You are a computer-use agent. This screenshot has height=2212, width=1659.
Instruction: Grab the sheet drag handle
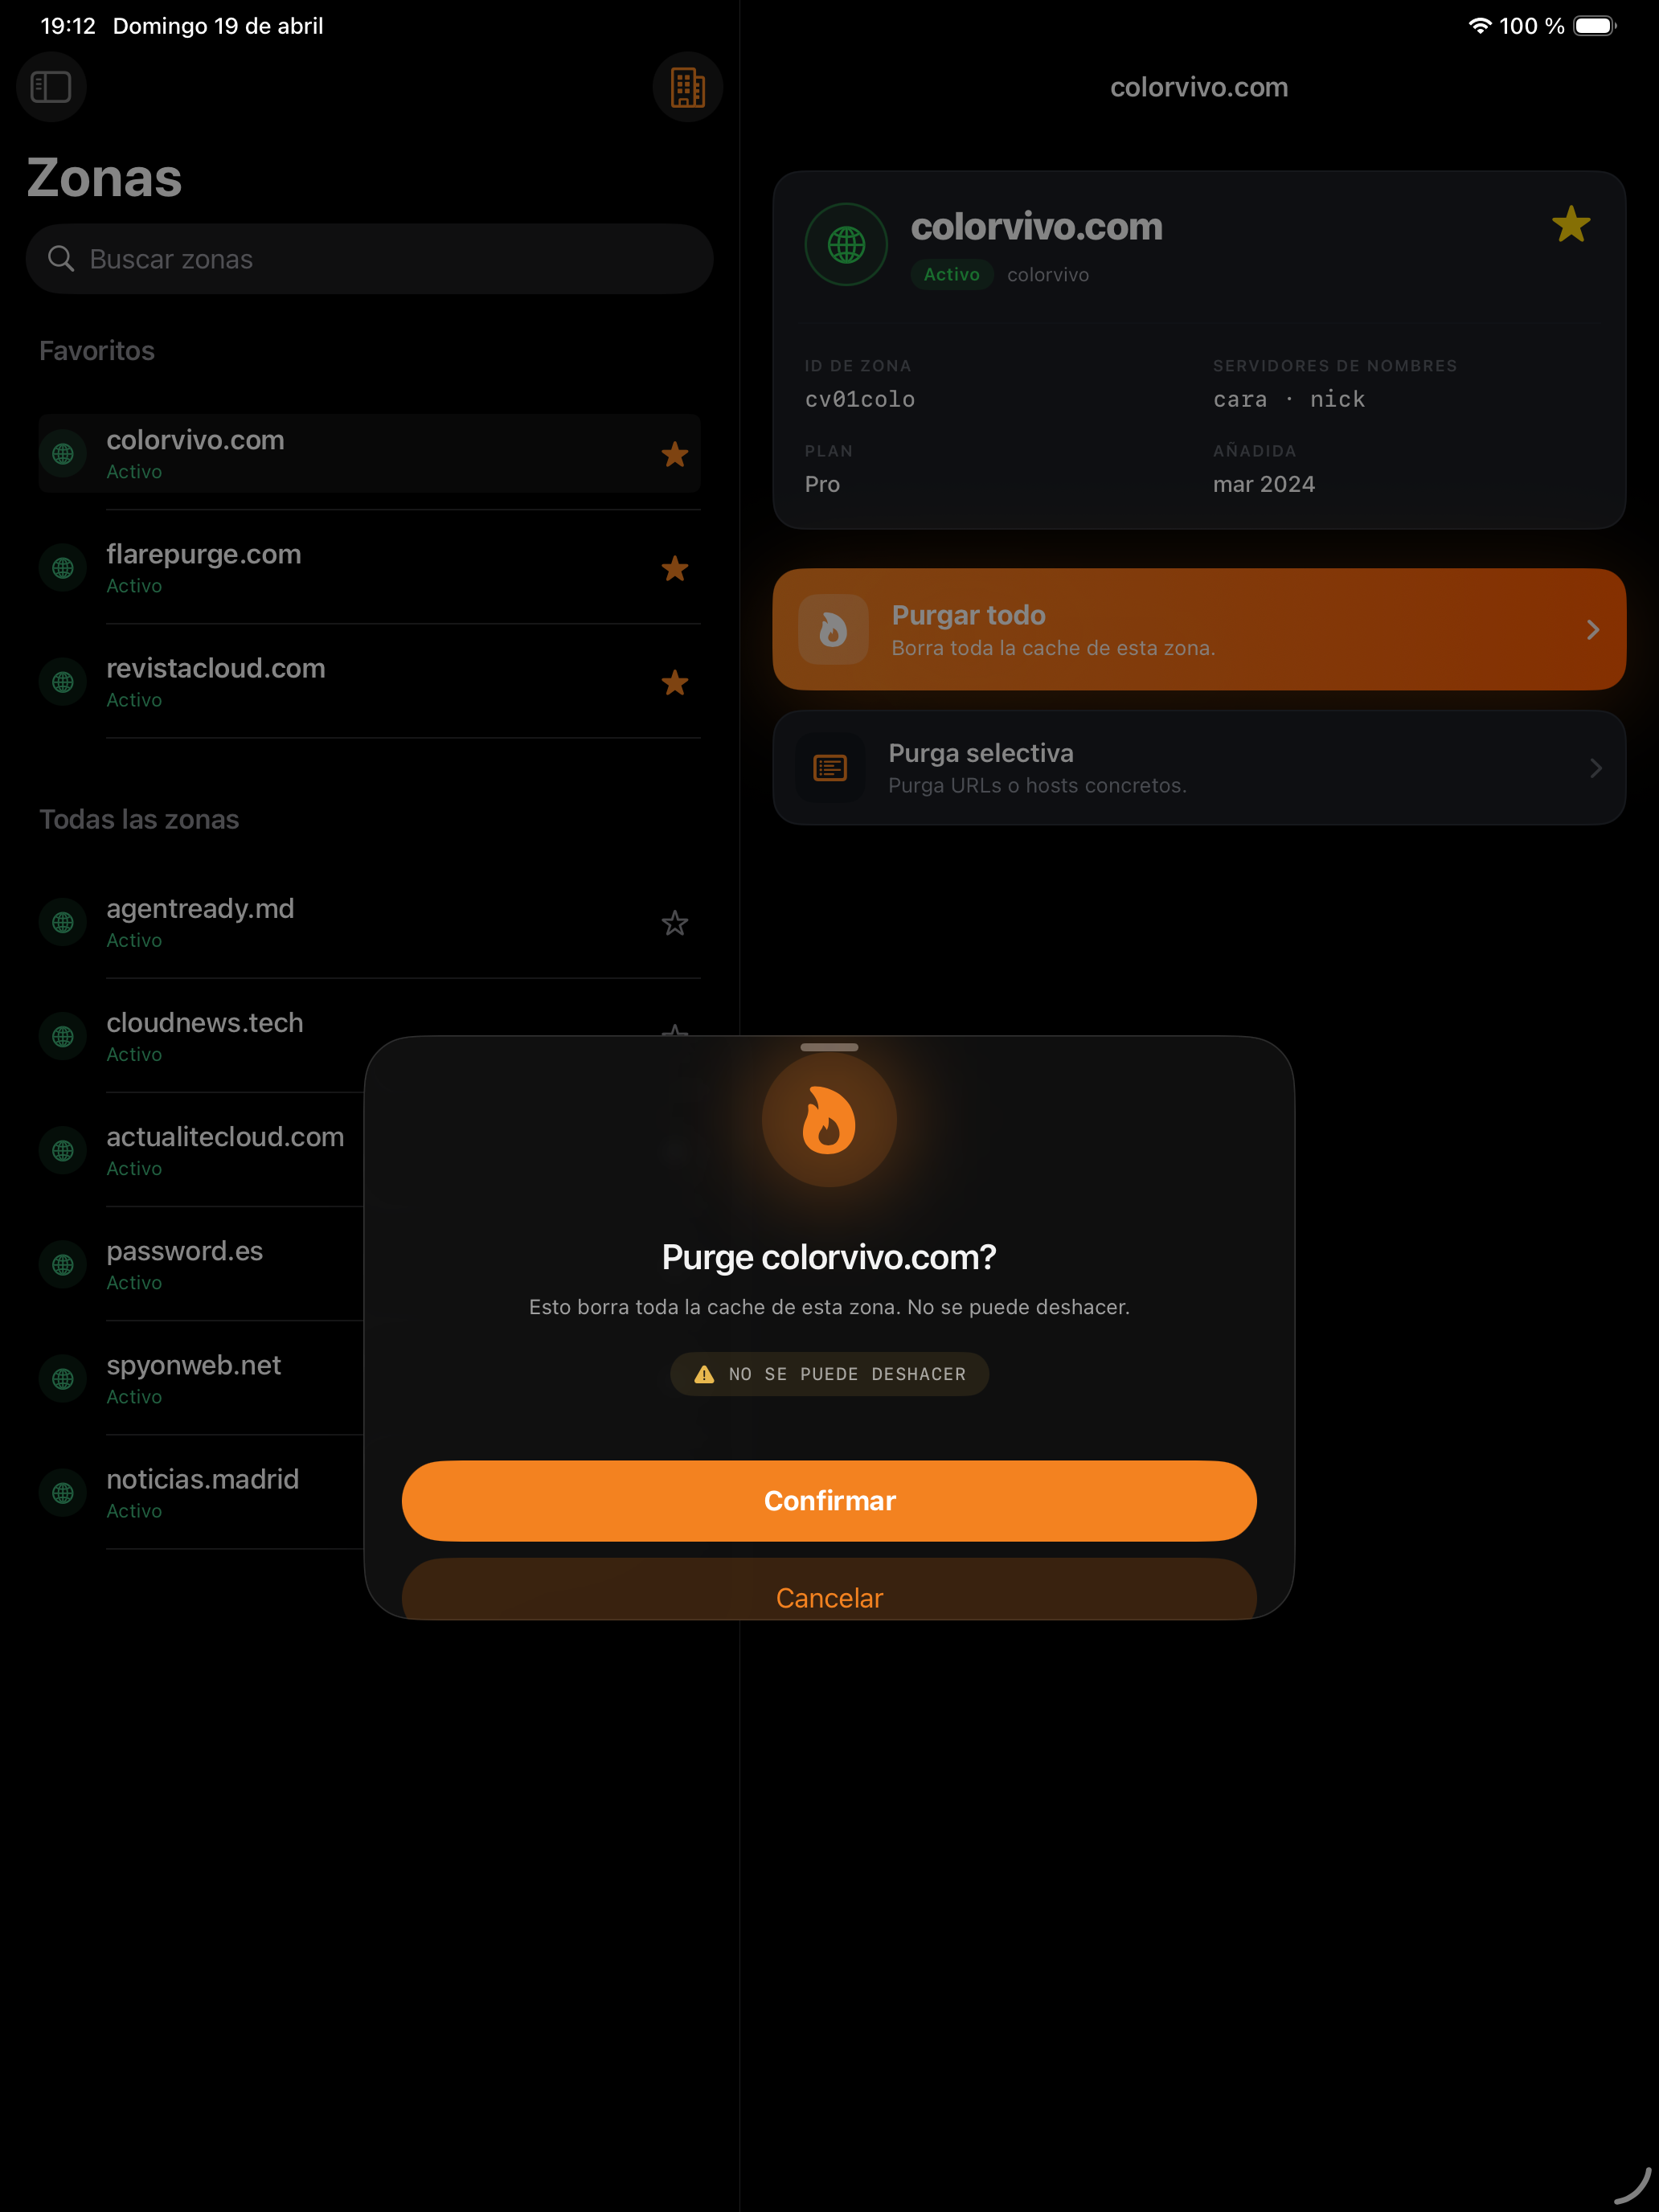click(829, 1047)
